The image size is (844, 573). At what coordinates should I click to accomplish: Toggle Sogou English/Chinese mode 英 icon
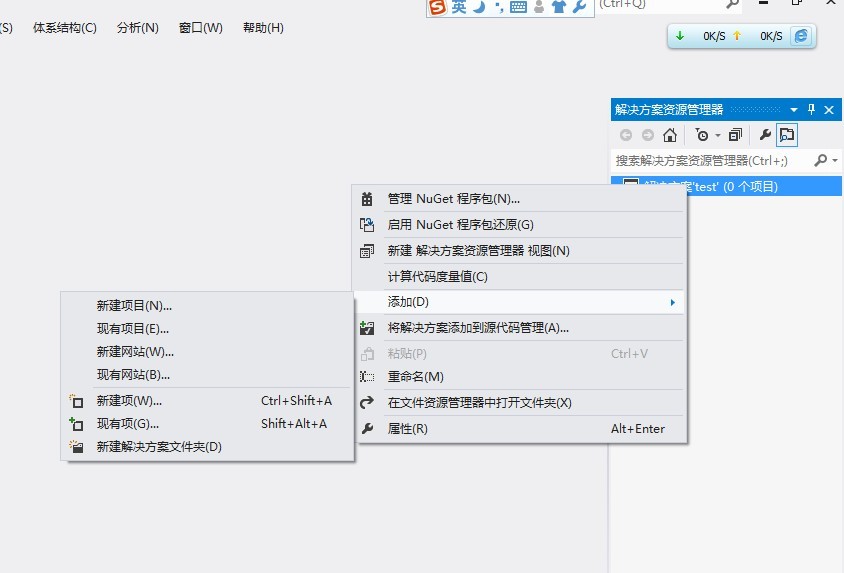tap(459, 6)
